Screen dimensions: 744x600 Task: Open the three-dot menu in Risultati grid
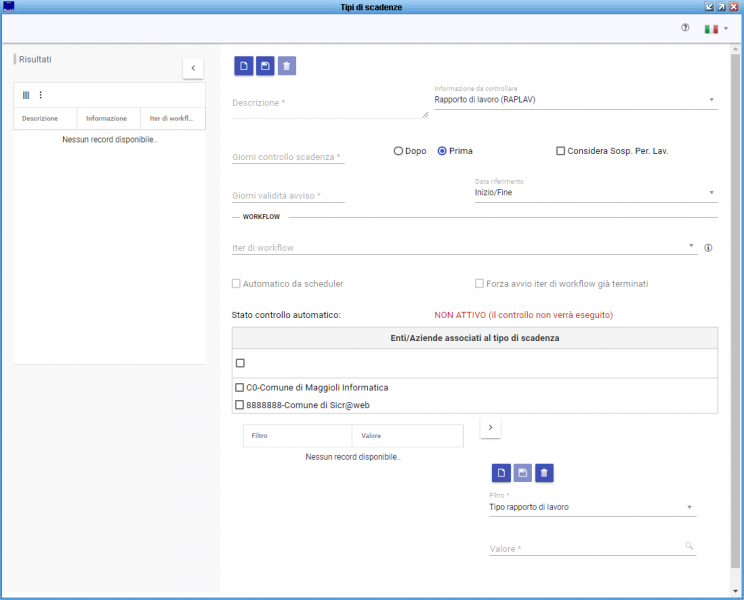pos(41,95)
